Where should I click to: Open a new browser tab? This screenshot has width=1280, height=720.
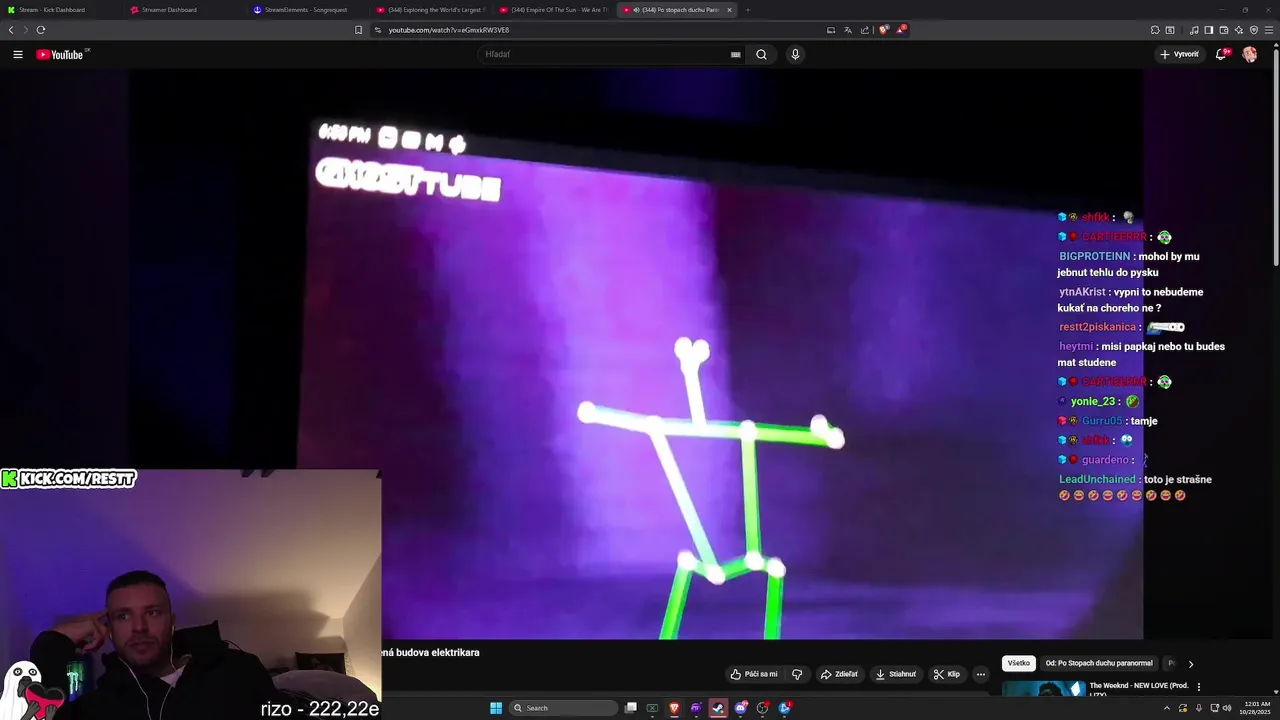[748, 10]
